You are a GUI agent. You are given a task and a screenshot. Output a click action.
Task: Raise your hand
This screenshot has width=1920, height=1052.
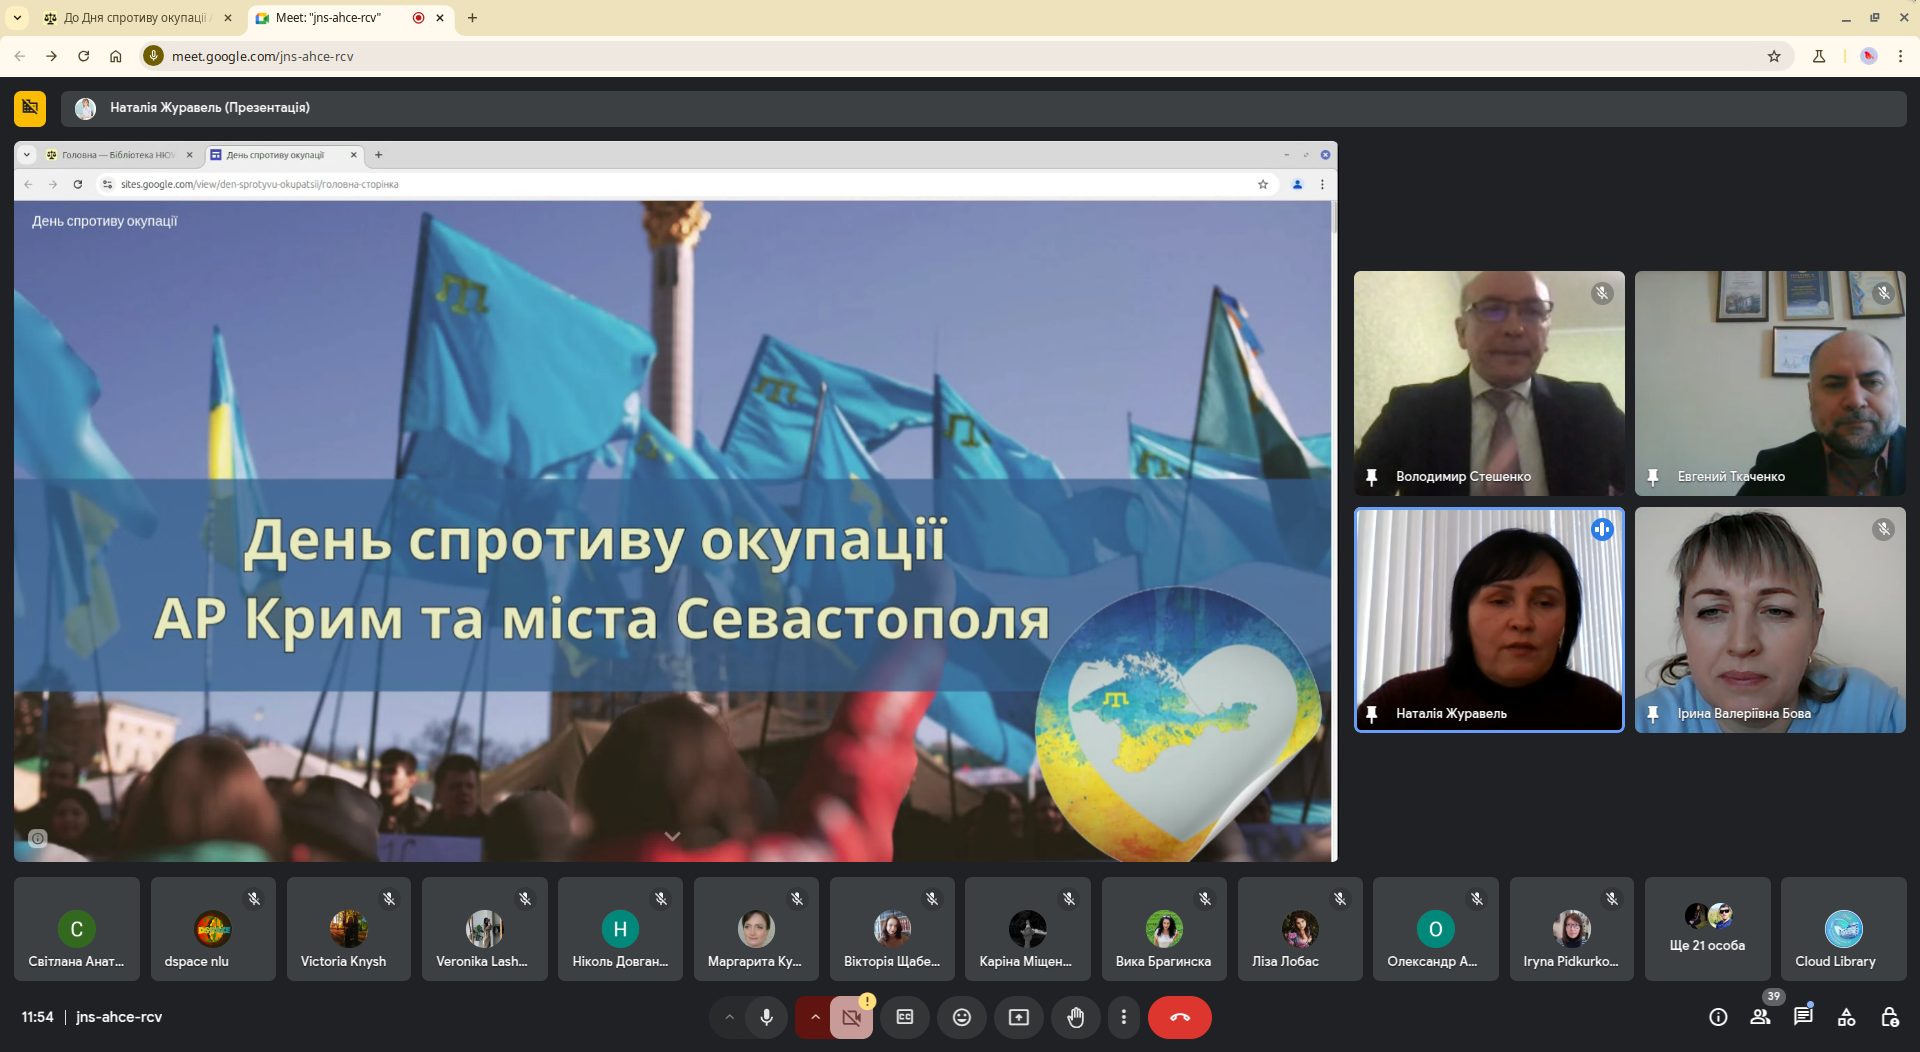click(x=1075, y=1017)
